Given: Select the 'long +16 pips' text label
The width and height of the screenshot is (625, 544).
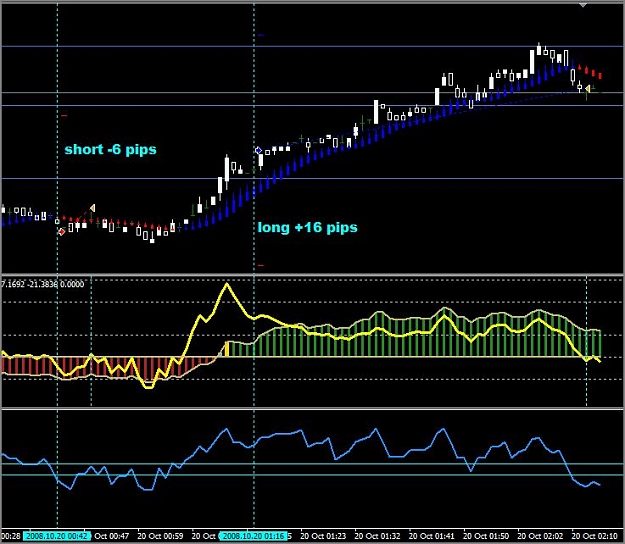Looking at the screenshot, I should (x=307, y=228).
